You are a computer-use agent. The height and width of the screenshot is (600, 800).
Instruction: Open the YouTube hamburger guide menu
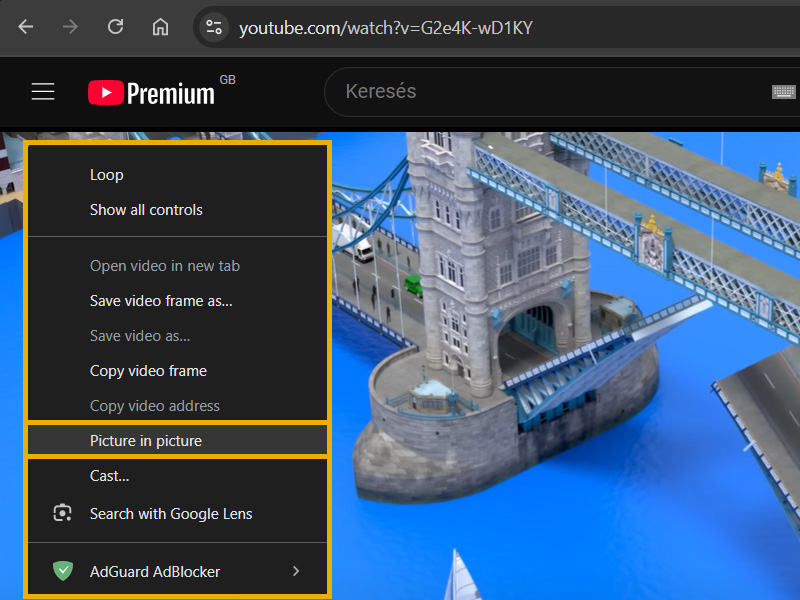[x=43, y=92]
